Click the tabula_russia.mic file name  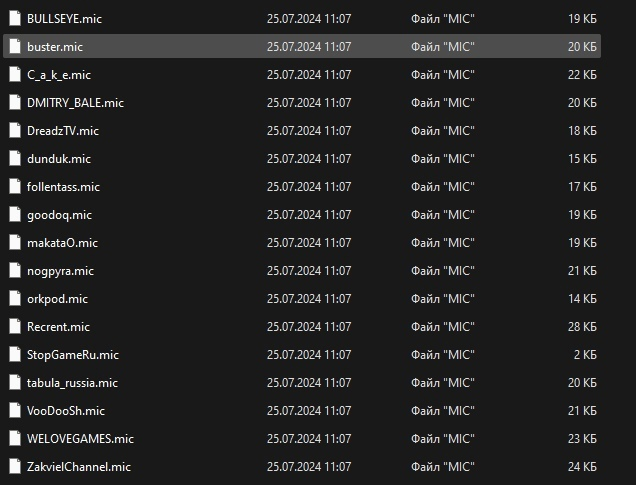click(x=72, y=382)
